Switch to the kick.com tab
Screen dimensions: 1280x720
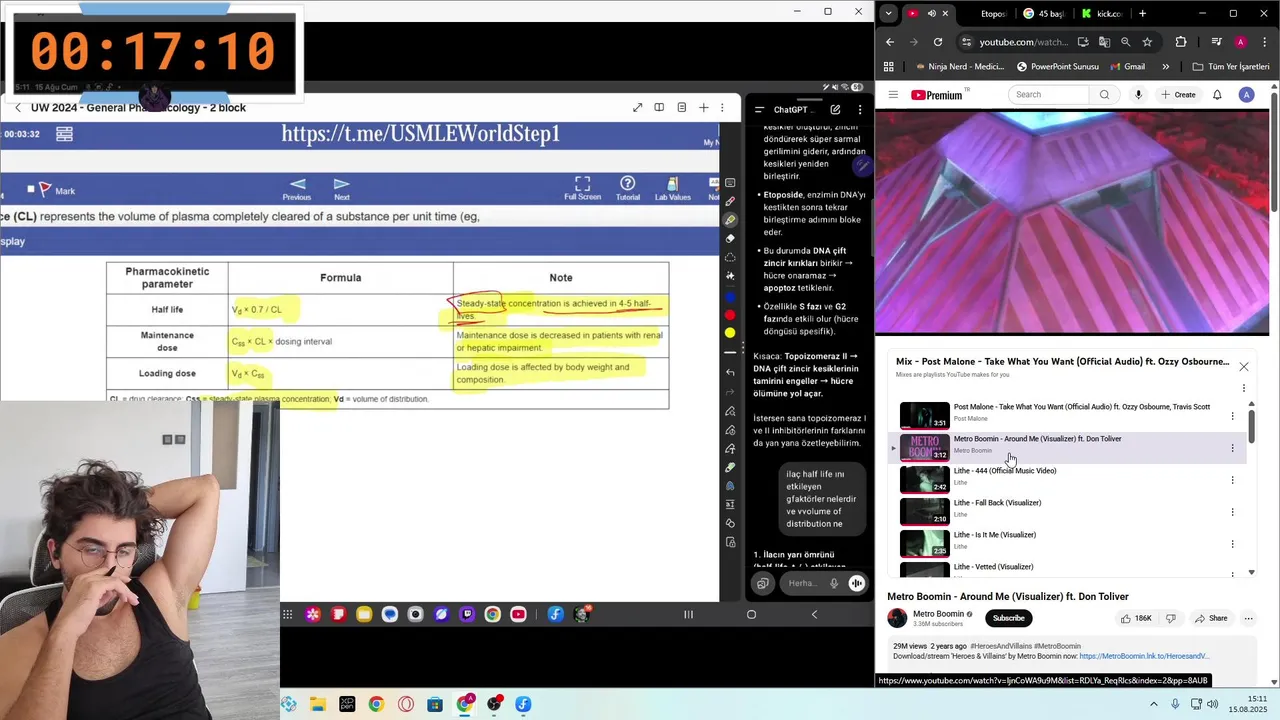click(1101, 13)
